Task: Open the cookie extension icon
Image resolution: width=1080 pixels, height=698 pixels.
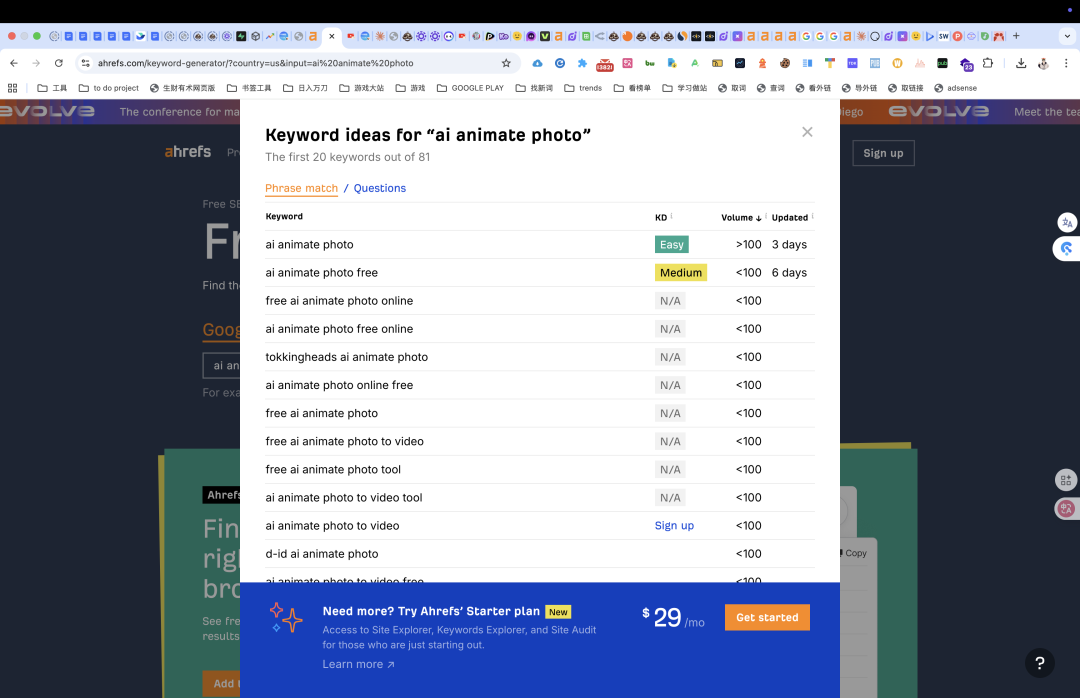Action: pyautogui.click(x=785, y=63)
